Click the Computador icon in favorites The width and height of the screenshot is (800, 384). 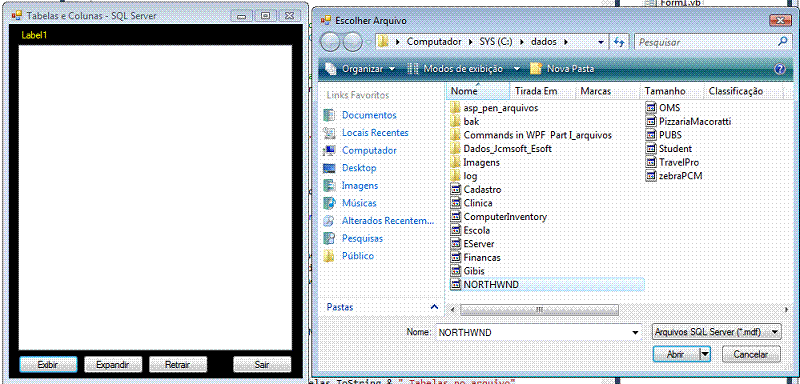pos(330,150)
